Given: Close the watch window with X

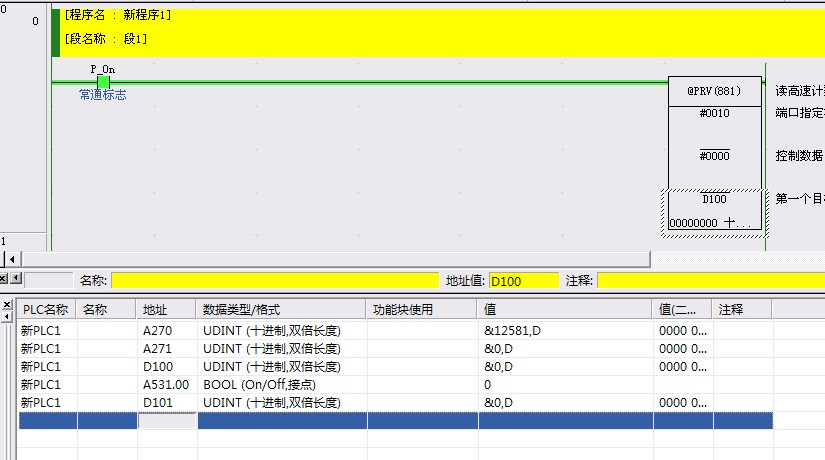Looking at the screenshot, I should [5, 305].
